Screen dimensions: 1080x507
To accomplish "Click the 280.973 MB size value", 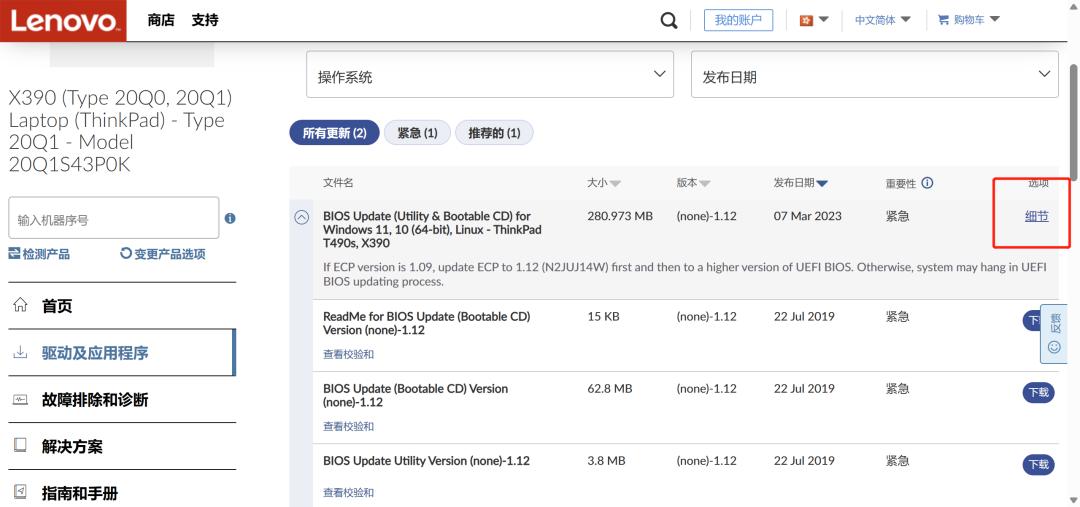I will point(620,216).
